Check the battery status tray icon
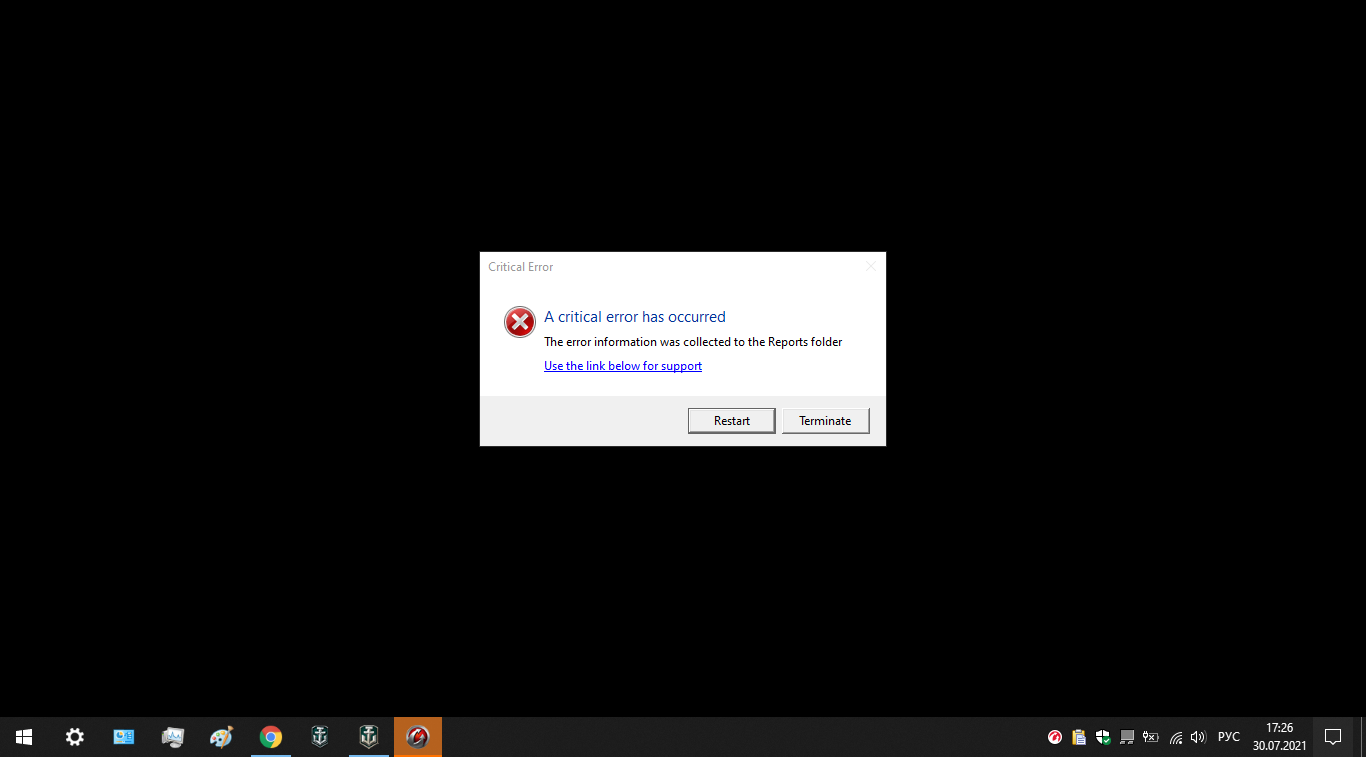Image resolution: width=1366 pixels, height=757 pixels. click(x=1151, y=737)
